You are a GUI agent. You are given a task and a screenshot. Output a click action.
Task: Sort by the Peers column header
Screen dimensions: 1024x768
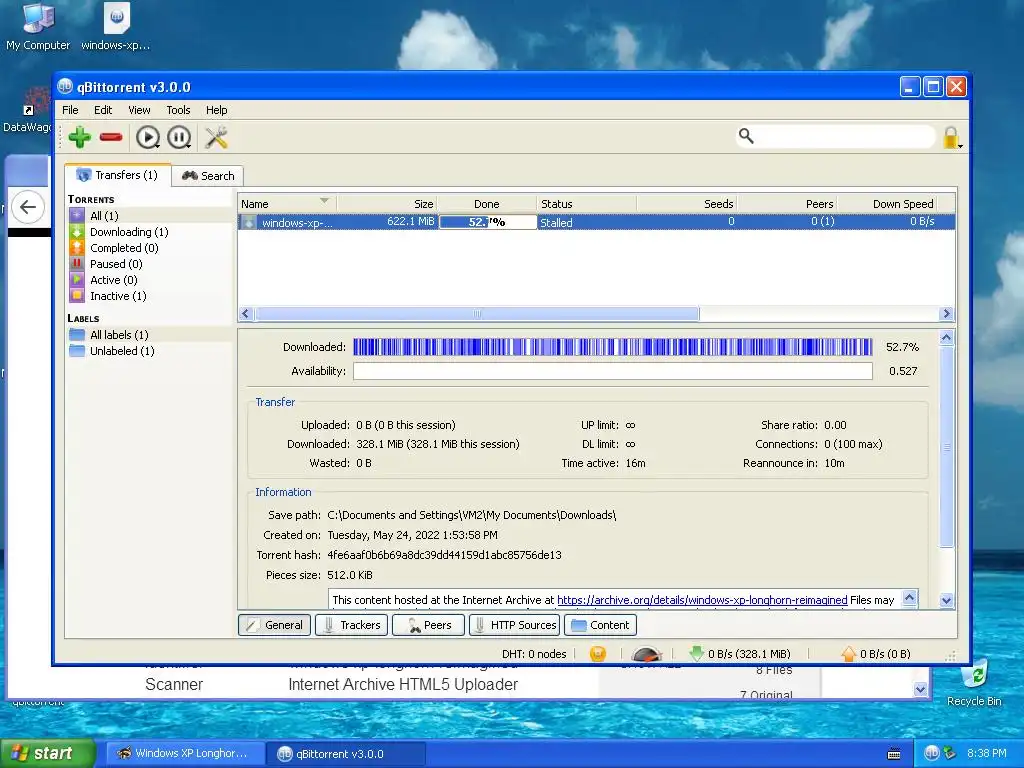[787, 204]
